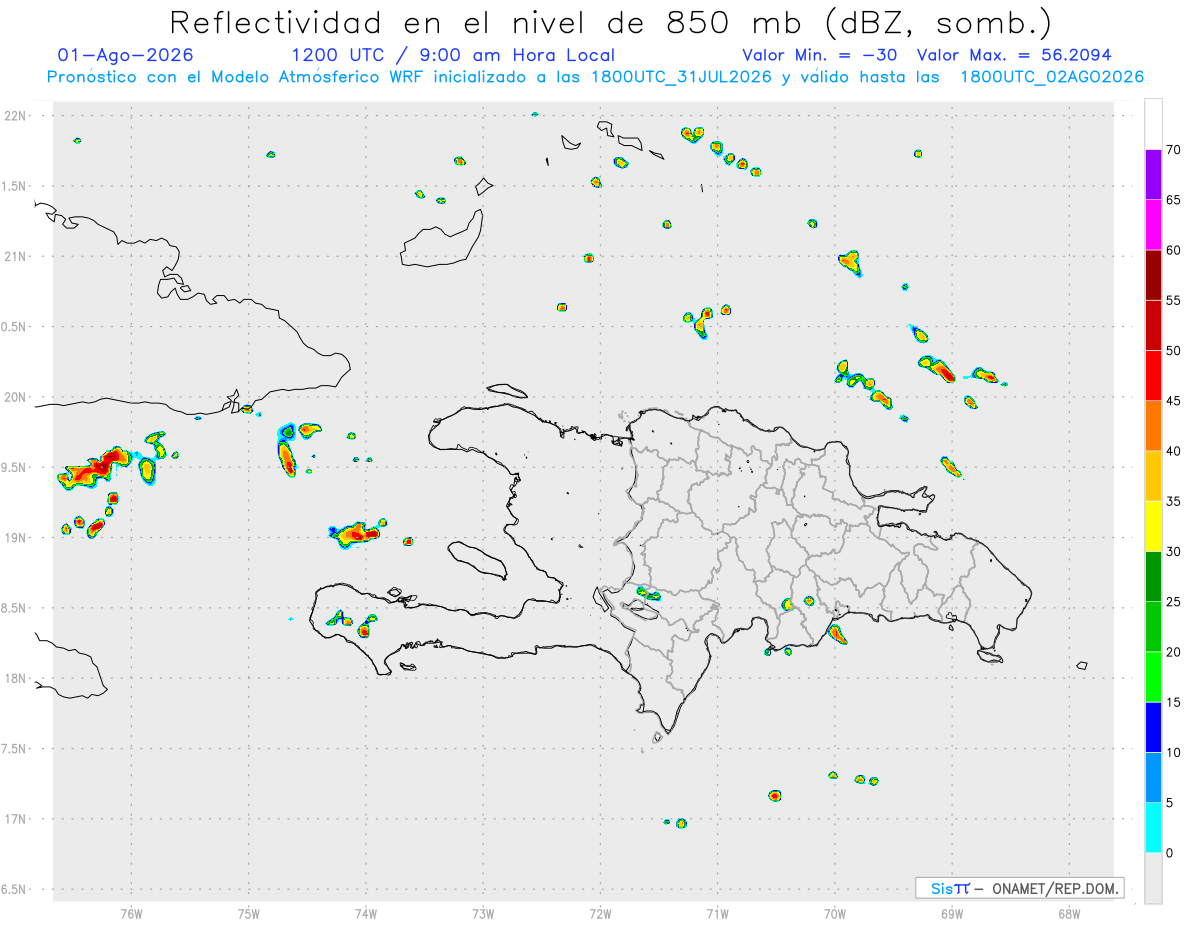The height and width of the screenshot is (927, 1200).
Task: Click the red 50–55 dBZ color band
Action: point(1153,325)
